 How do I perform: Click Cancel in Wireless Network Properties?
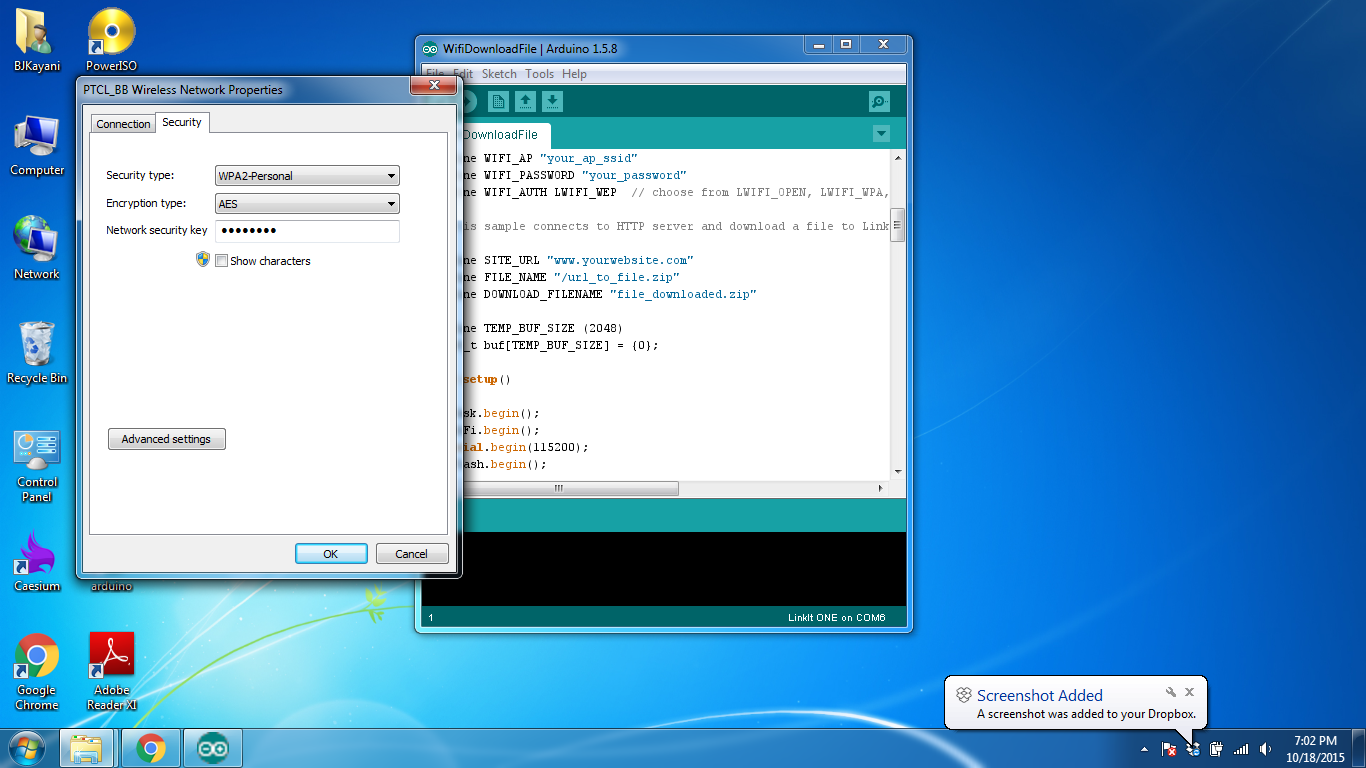(411, 554)
